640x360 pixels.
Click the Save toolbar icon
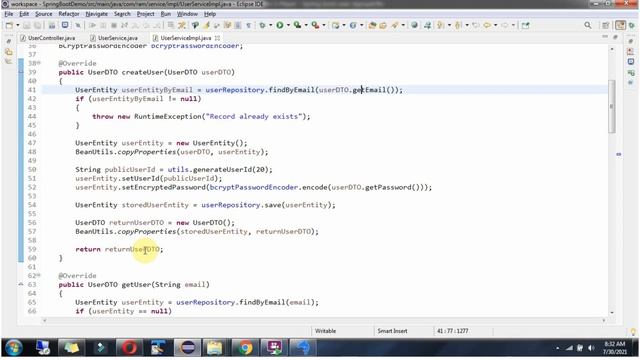click(27, 25)
